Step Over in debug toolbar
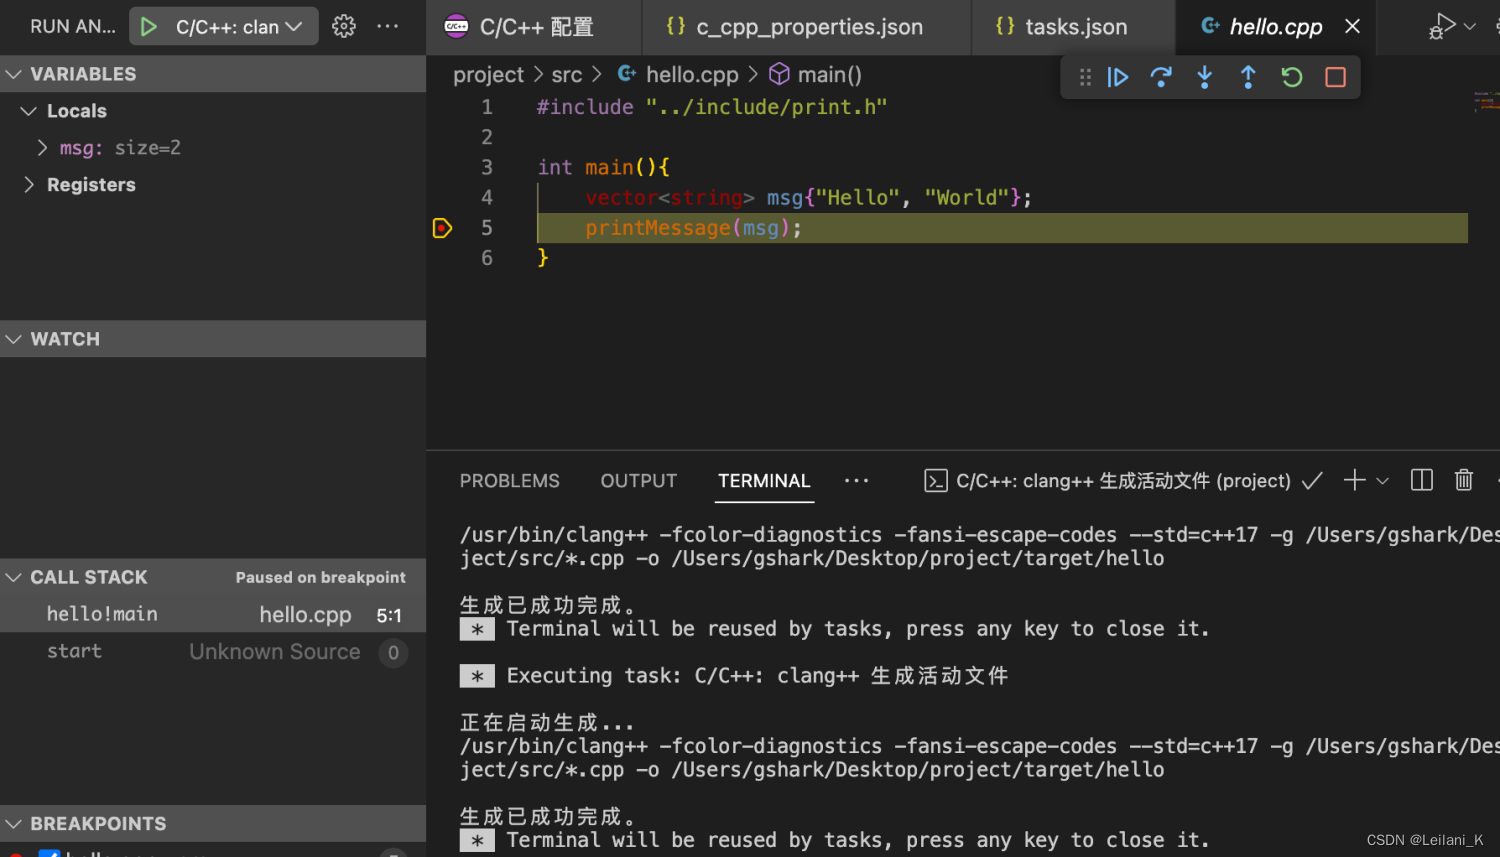1500x857 pixels. click(1161, 77)
